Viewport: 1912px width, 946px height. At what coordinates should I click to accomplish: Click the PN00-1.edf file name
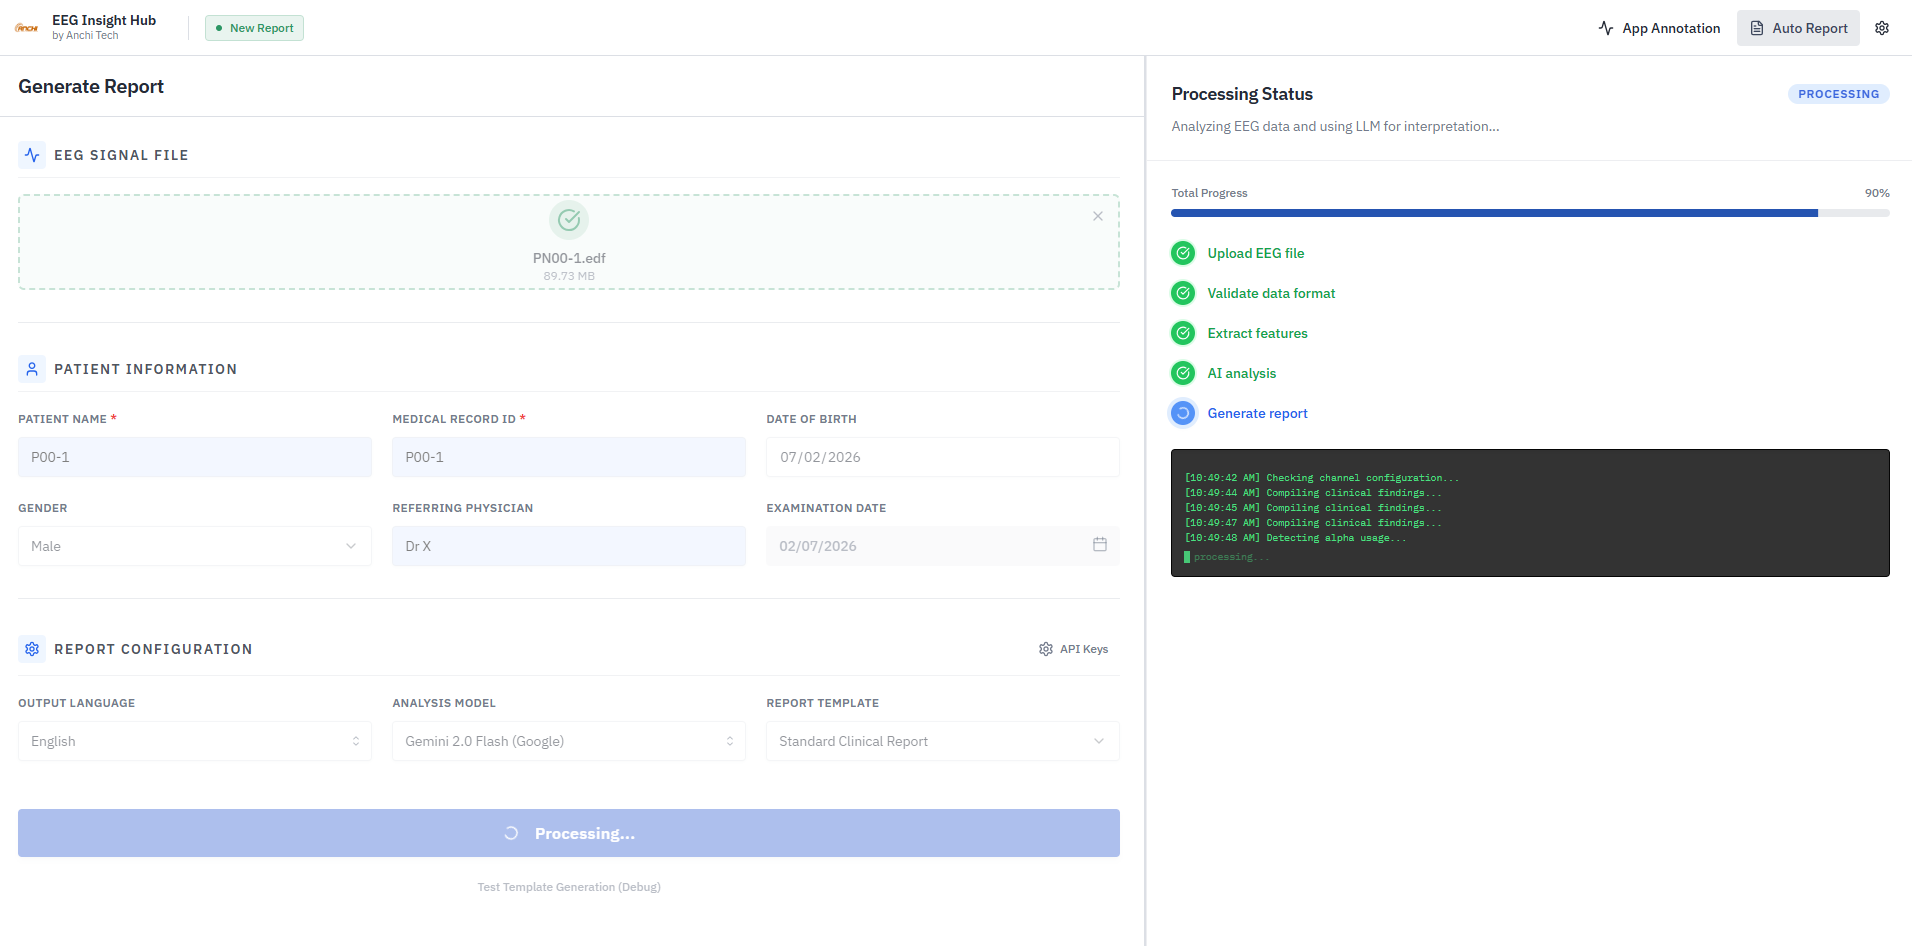coord(569,258)
